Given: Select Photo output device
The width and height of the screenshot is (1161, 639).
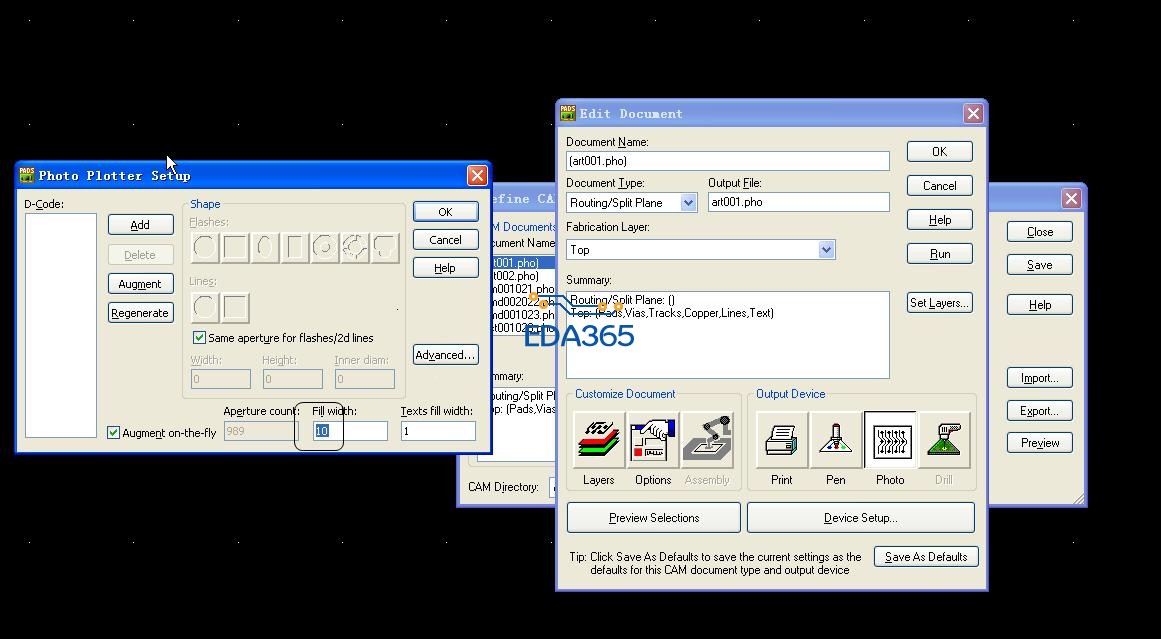Looking at the screenshot, I should click(890, 440).
